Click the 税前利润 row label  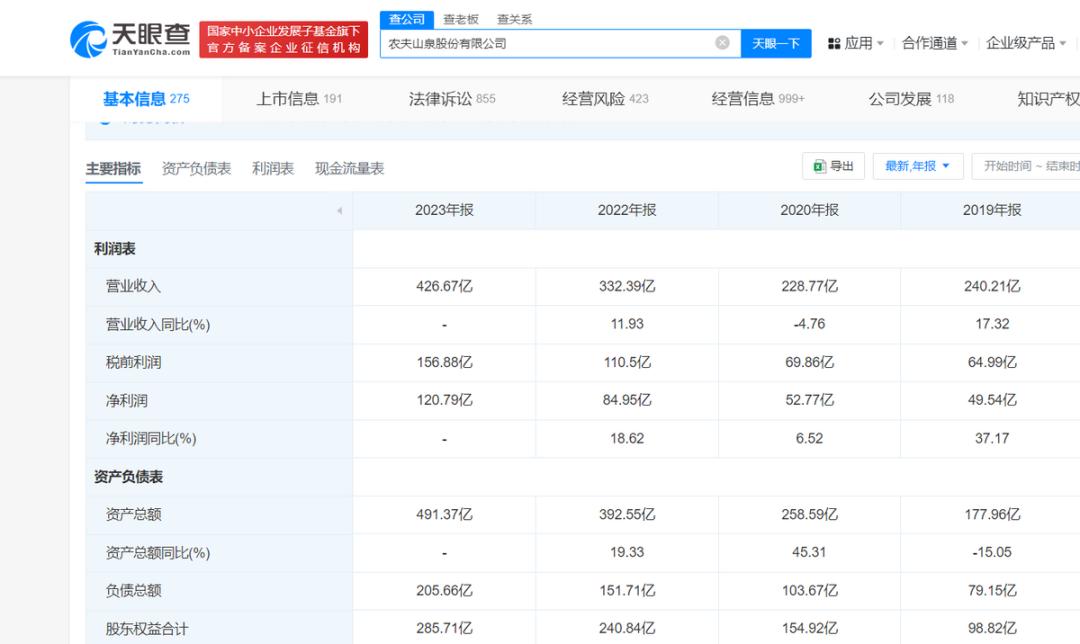click(x=134, y=362)
